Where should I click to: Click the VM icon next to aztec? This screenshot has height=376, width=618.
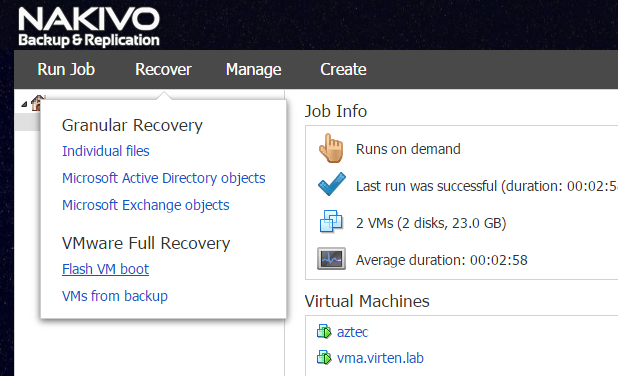pyautogui.click(x=324, y=331)
